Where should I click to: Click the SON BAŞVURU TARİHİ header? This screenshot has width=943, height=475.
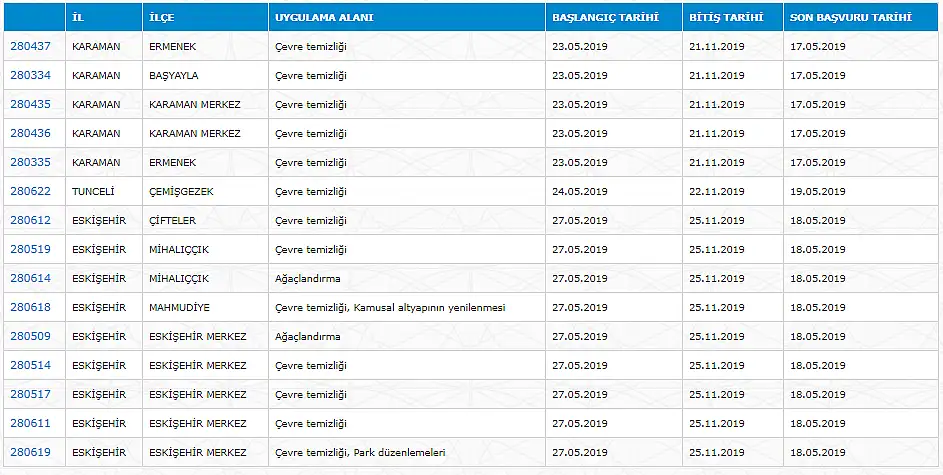pyautogui.click(x=861, y=17)
